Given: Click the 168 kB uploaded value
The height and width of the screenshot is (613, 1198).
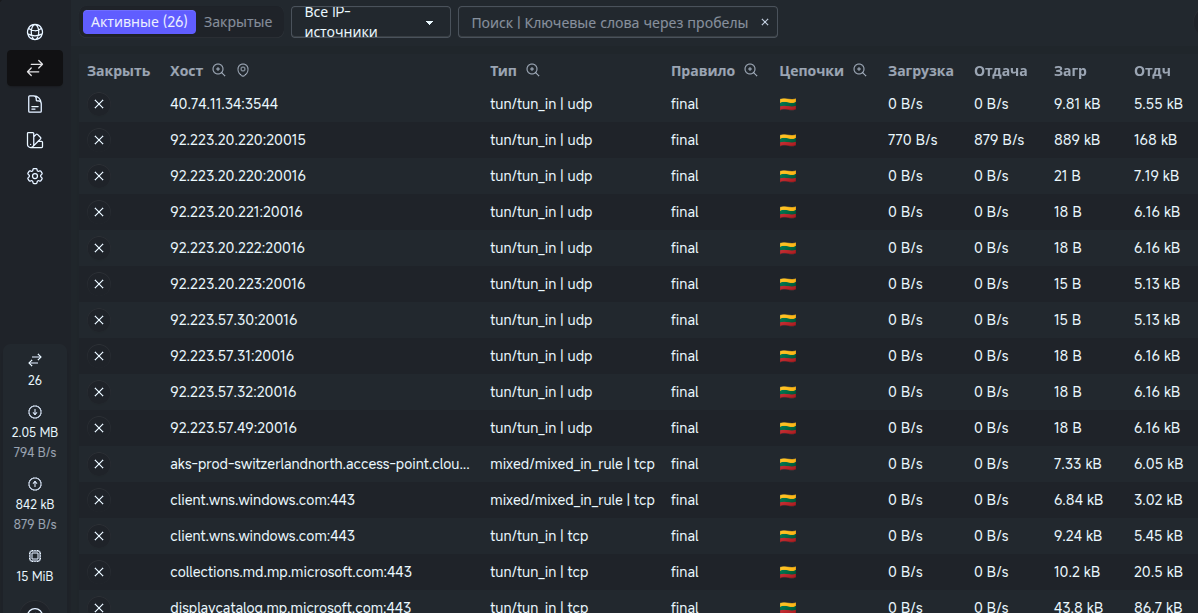Looking at the screenshot, I should pyautogui.click(x=1156, y=140).
